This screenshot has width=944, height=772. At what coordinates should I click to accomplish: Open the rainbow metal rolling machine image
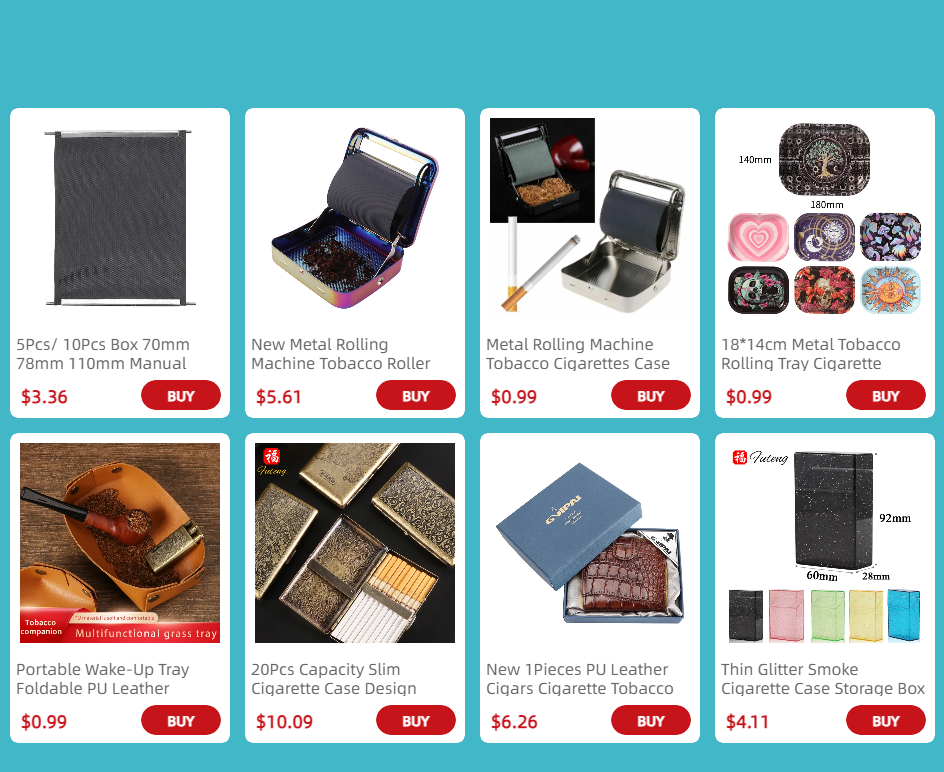click(x=355, y=218)
